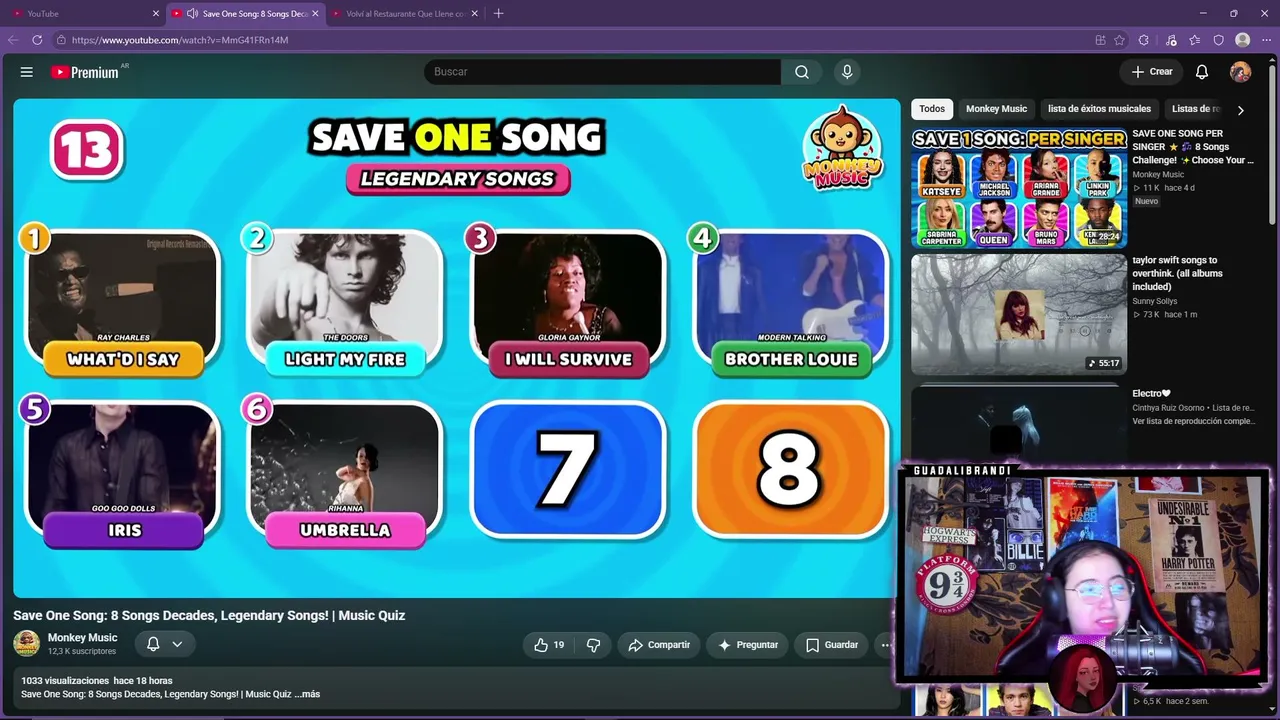The image size is (1280, 720).
Task: Select lista de éxitos musicales chip
Action: click(x=1099, y=109)
